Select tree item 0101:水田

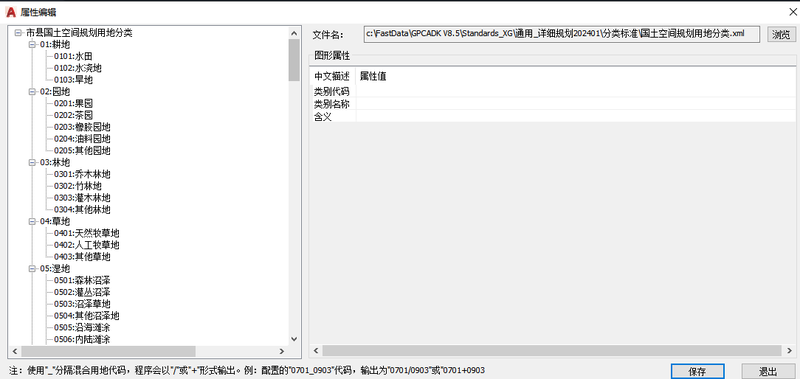(x=73, y=56)
